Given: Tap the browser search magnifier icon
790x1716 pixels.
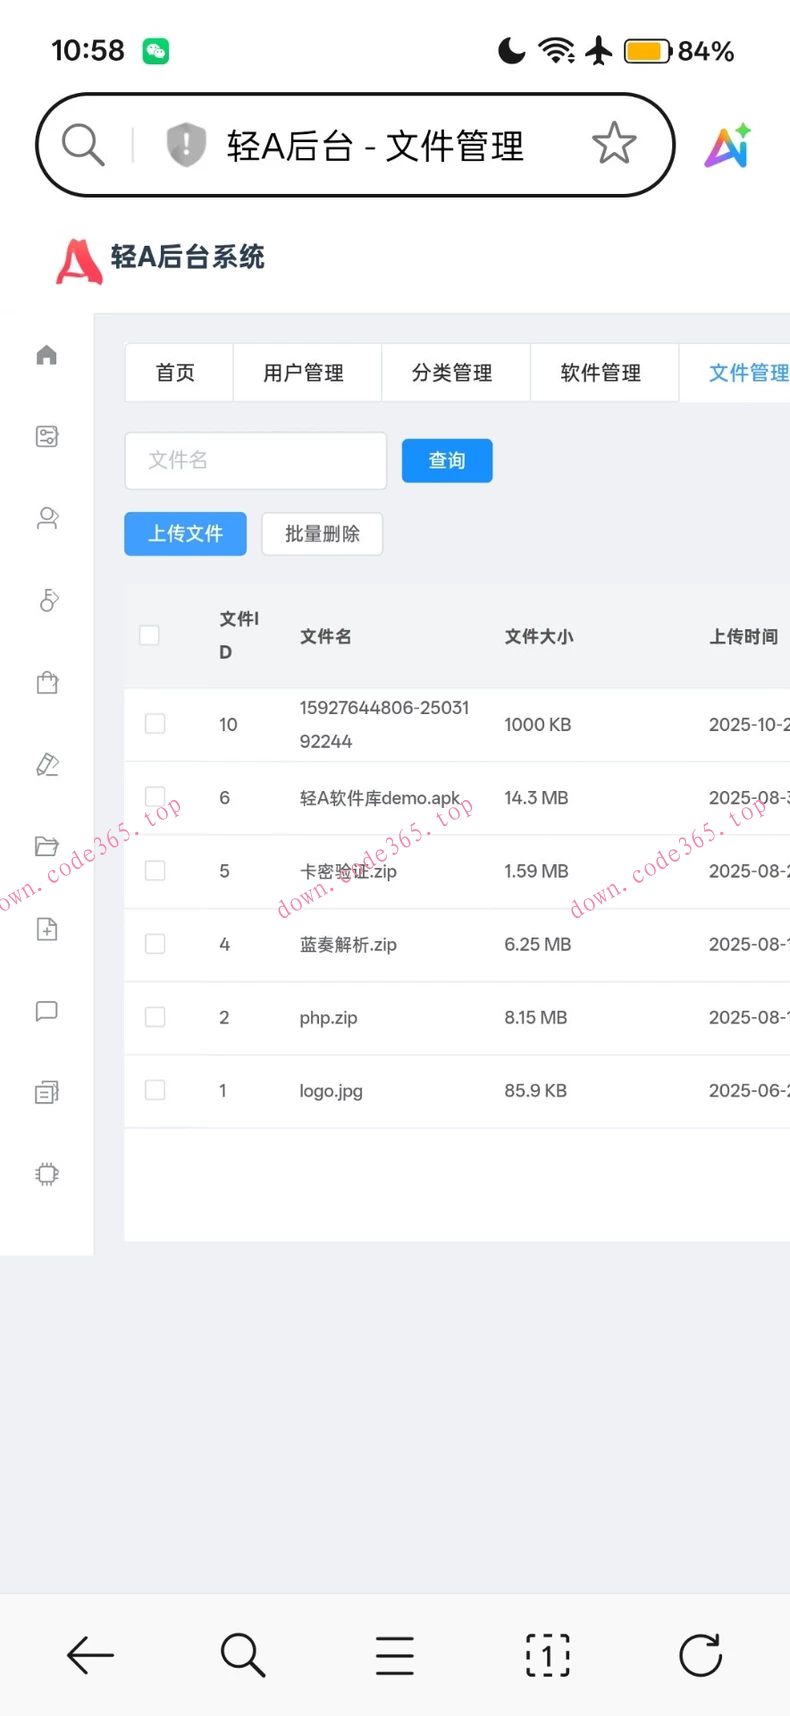Looking at the screenshot, I should 83,145.
